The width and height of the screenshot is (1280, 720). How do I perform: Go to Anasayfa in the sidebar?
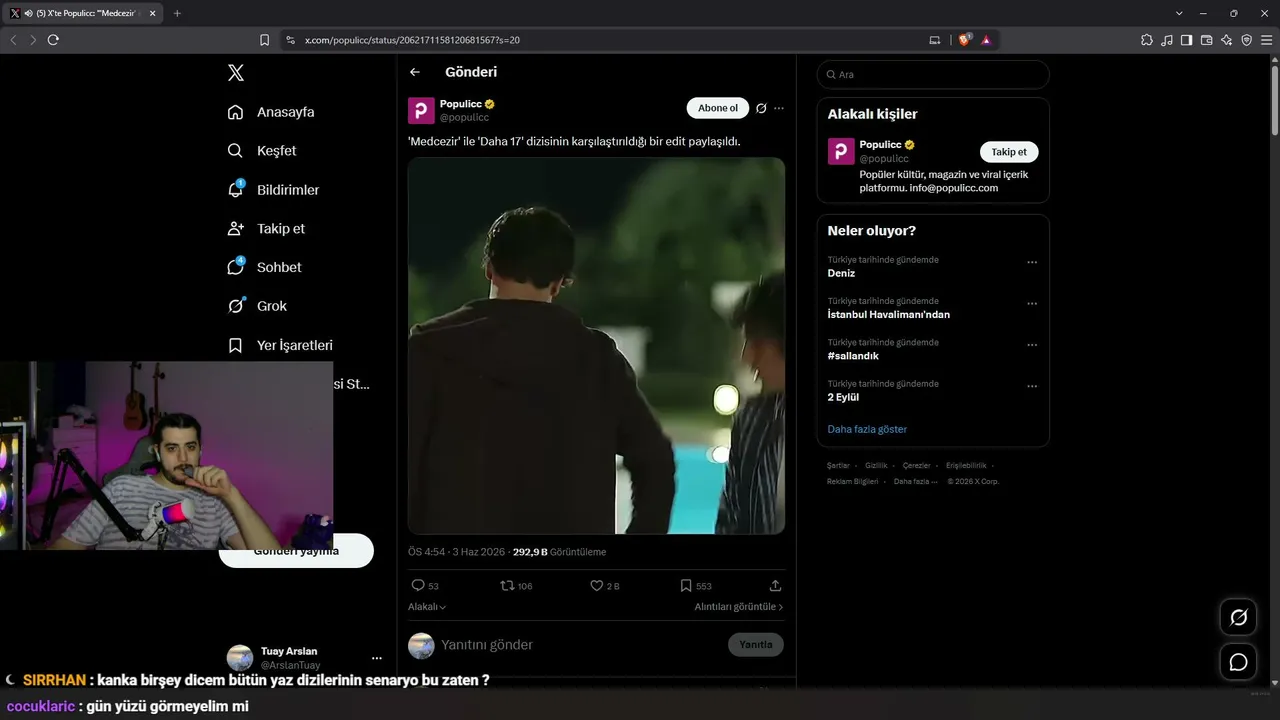[x=271, y=112]
